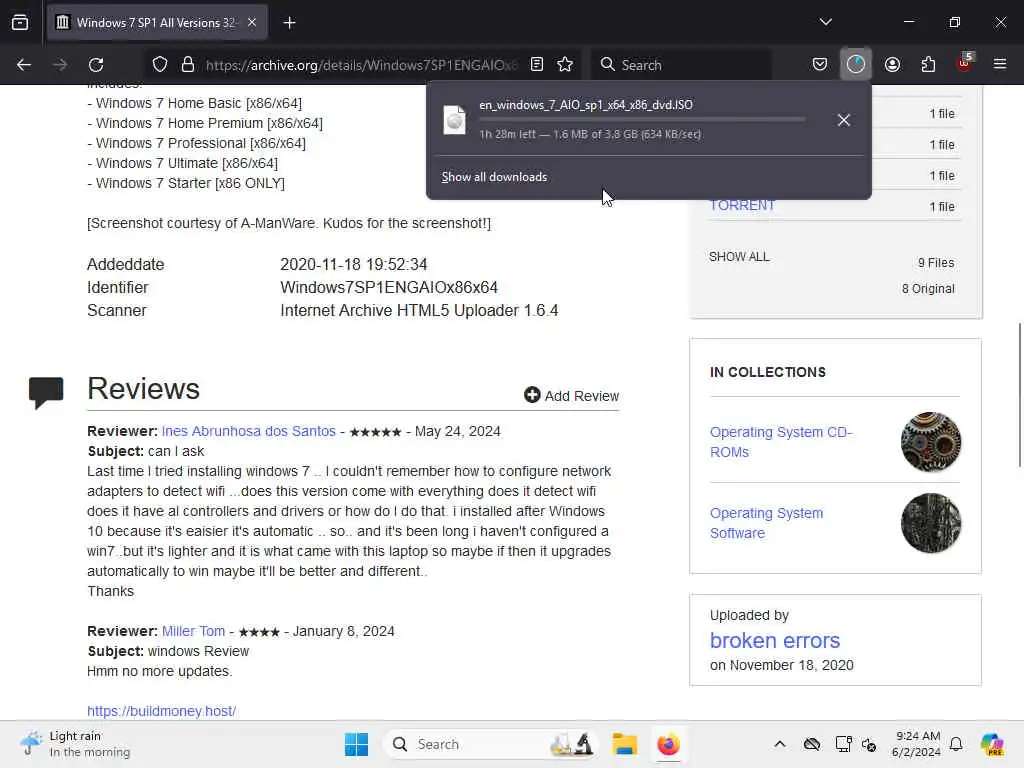This screenshot has height=768, width=1024.
Task: Open the Windows Start menu
Action: click(357, 744)
